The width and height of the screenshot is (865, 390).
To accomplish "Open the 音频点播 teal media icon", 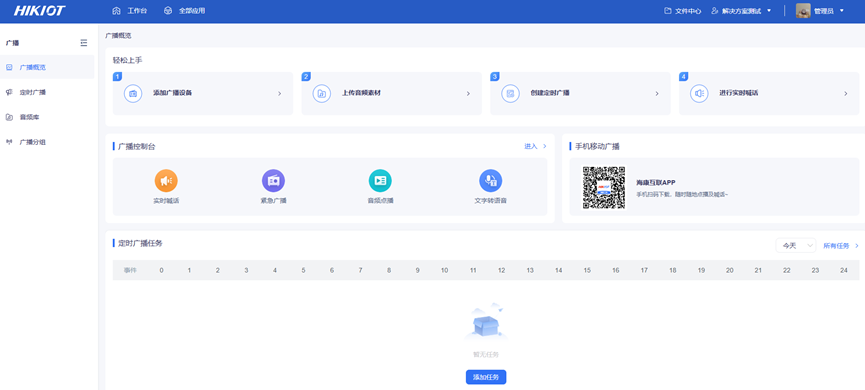I will [x=380, y=180].
